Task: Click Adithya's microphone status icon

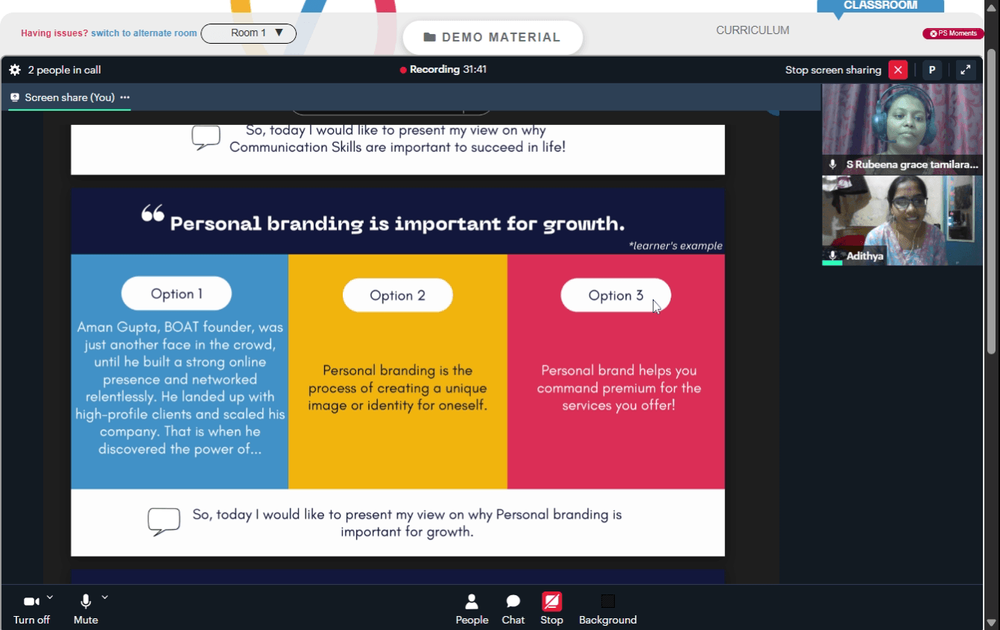Action: click(x=832, y=256)
